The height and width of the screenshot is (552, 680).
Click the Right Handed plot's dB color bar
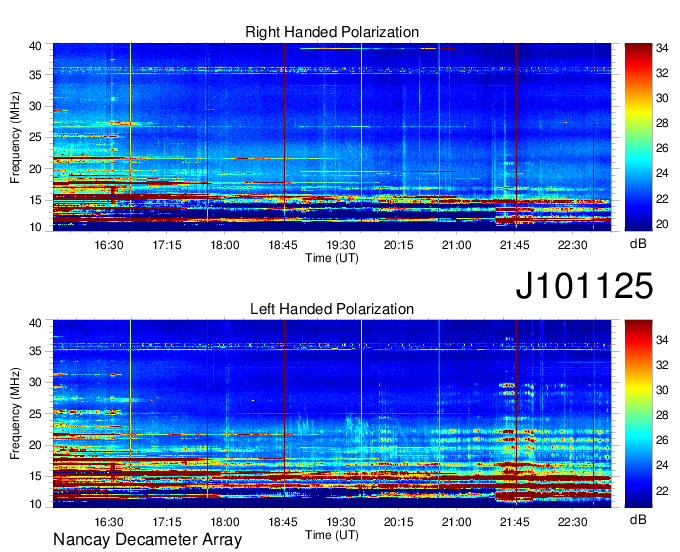pyautogui.click(x=638, y=137)
